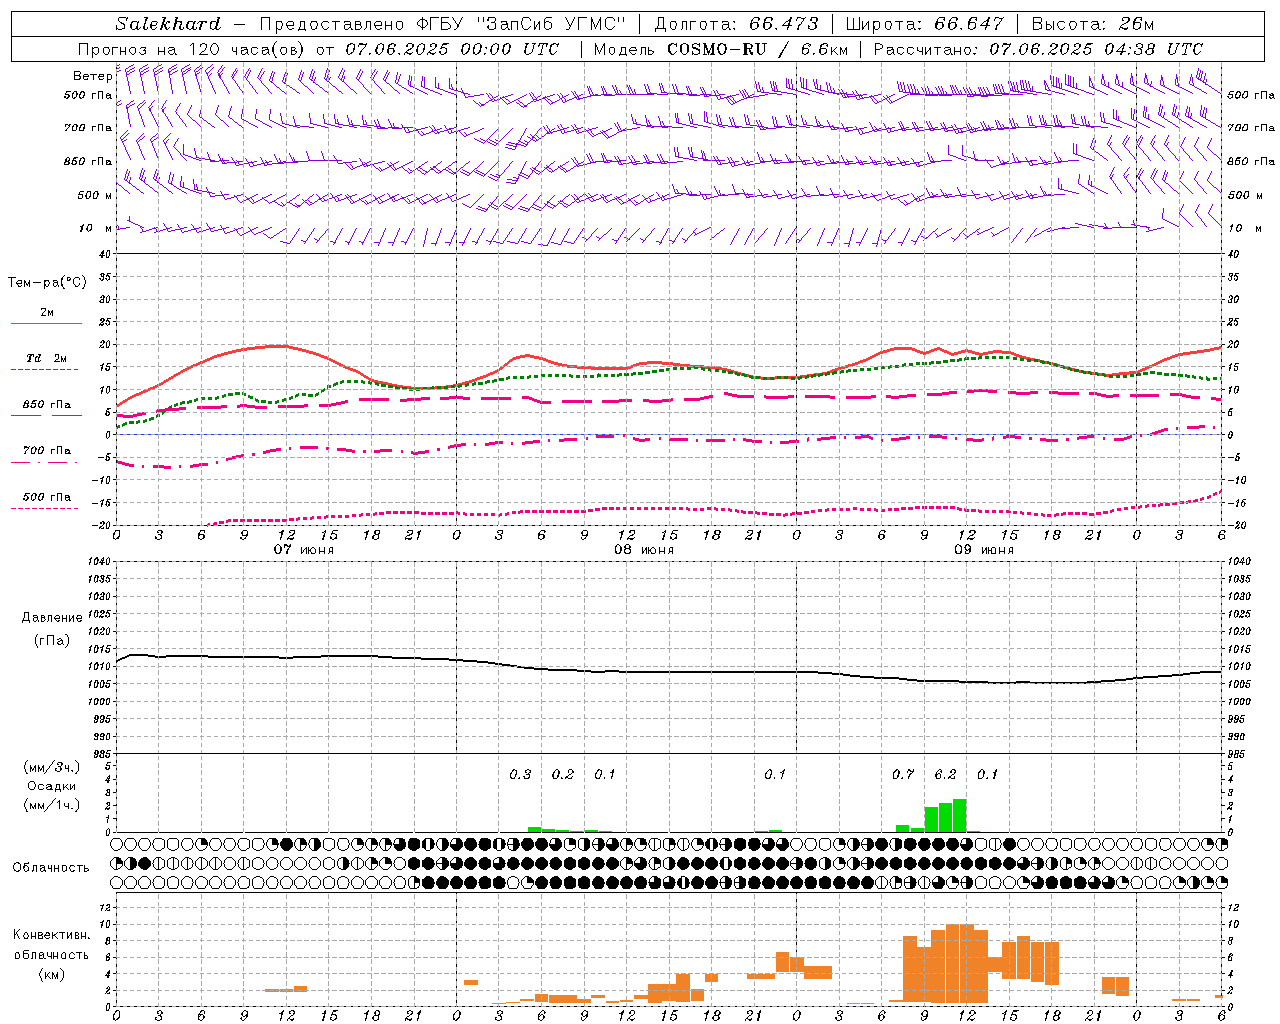This screenshot has height=1024, width=1280.
Task: Click the station name 'Salekhard' in the header
Action: point(168,24)
